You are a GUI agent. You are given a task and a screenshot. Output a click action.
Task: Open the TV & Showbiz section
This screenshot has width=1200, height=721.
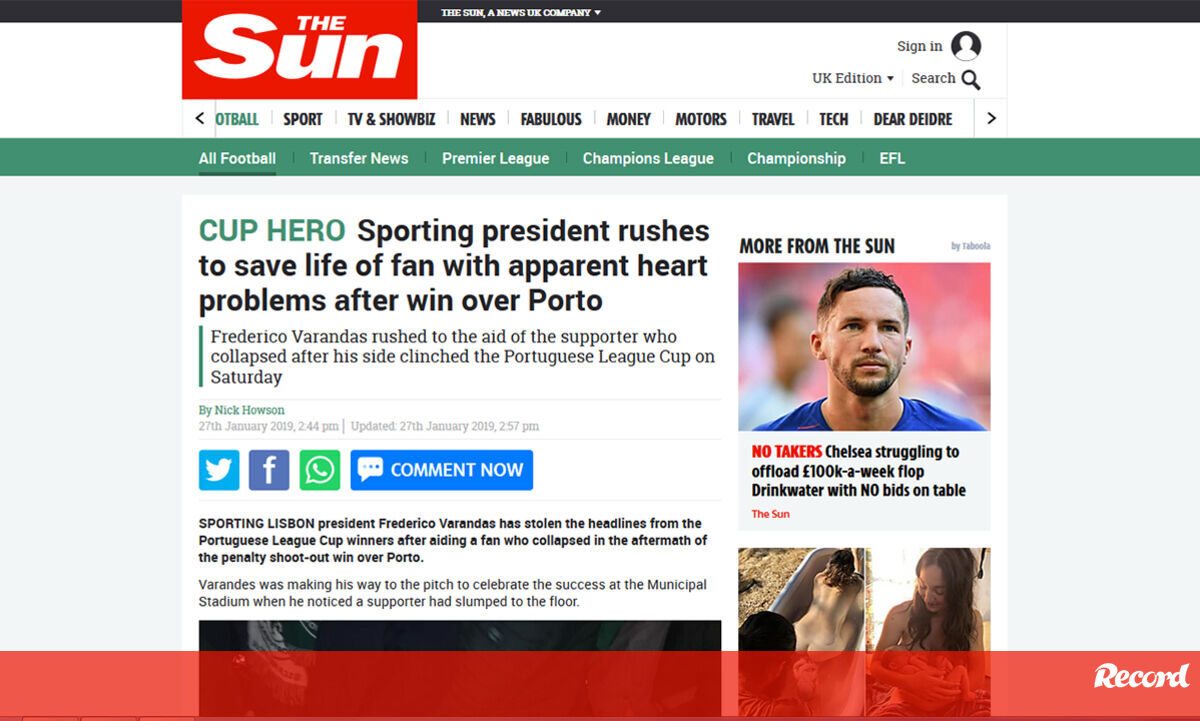391,119
